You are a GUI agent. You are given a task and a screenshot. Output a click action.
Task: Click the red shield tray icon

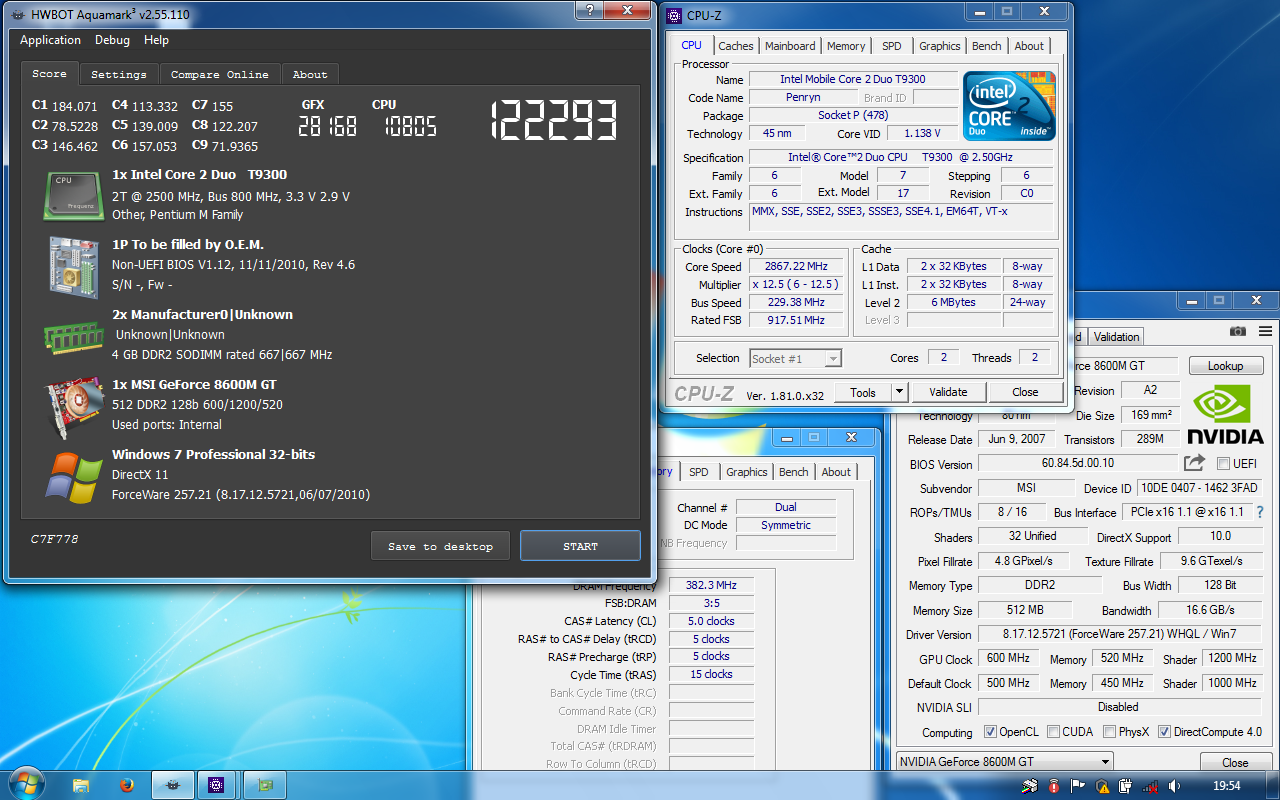pyautogui.click(x=1054, y=787)
